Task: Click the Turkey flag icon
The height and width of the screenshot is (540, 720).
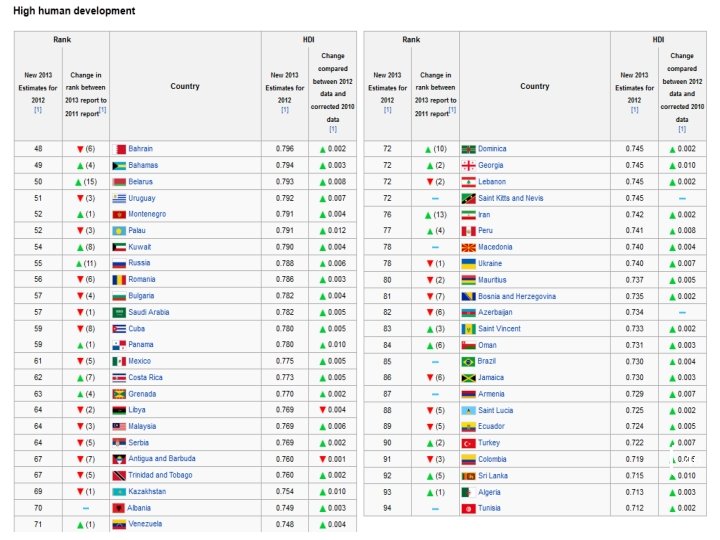Action: click(468, 444)
